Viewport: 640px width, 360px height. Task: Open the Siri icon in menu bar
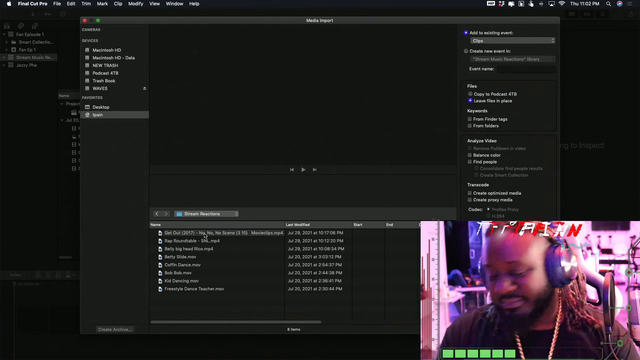point(619,4)
